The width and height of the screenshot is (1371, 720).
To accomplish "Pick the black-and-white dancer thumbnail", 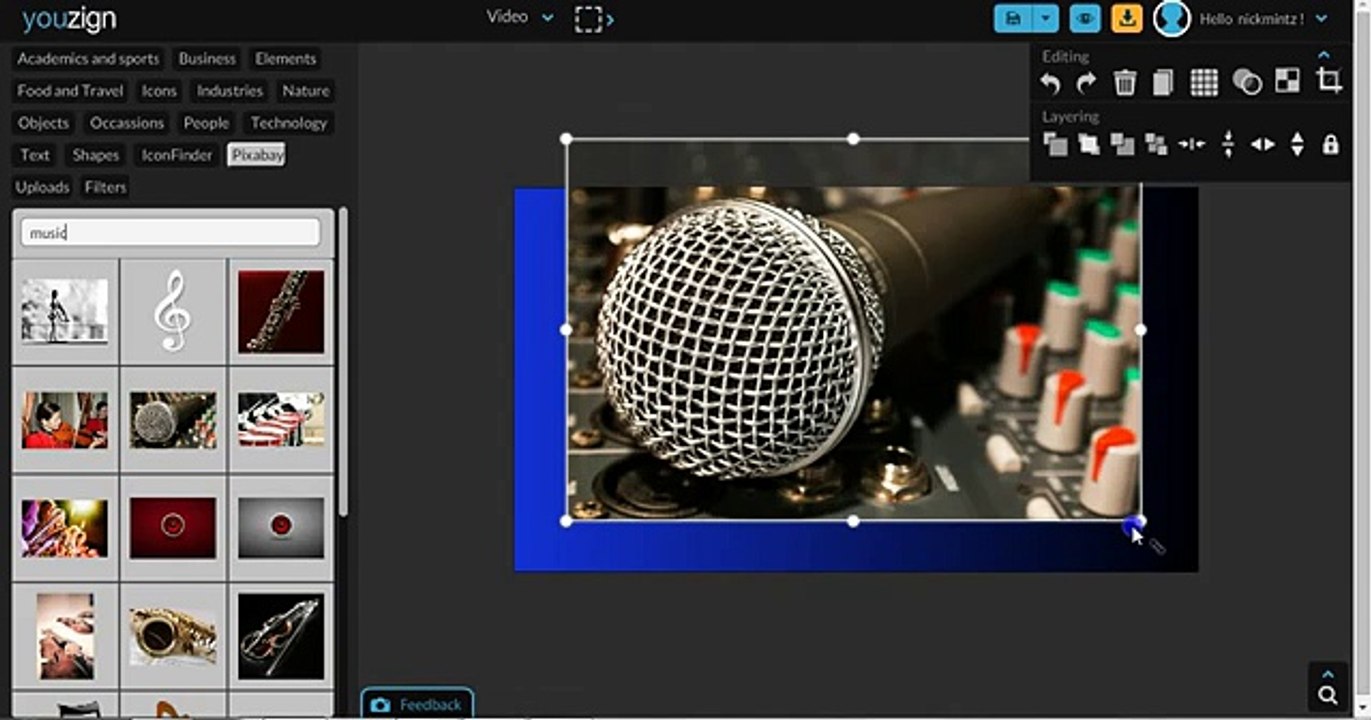I will [65, 311].
